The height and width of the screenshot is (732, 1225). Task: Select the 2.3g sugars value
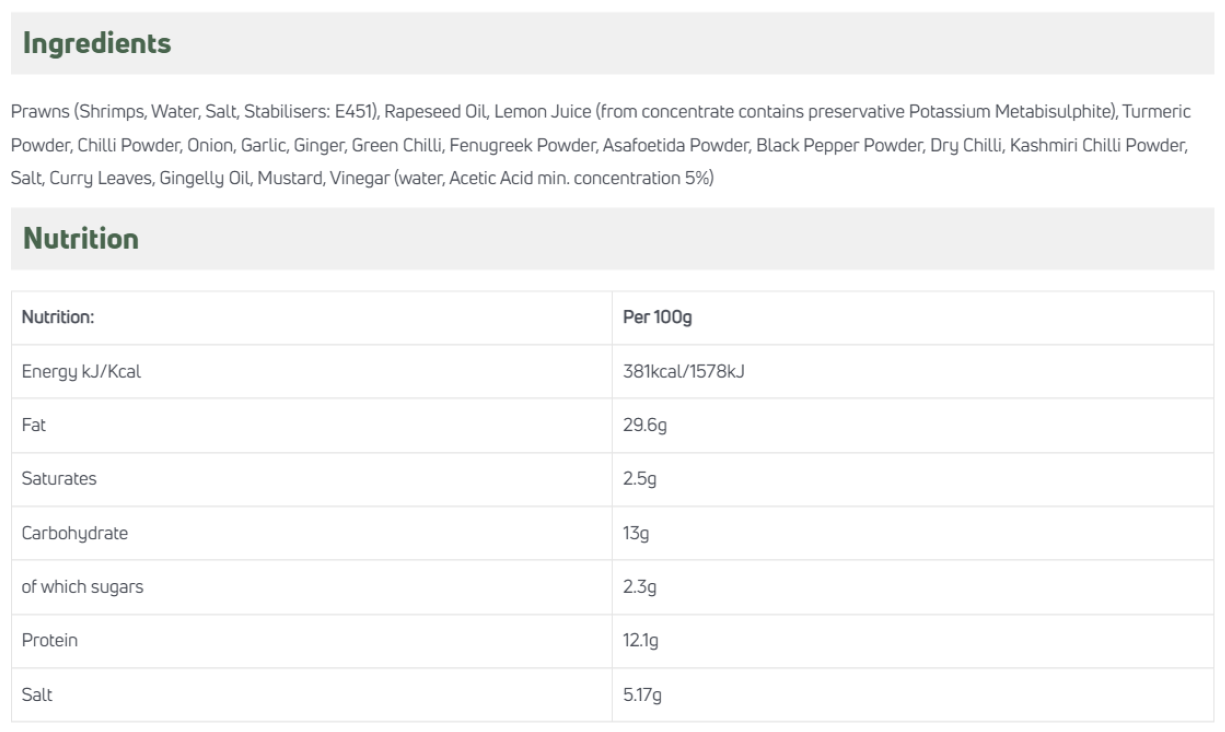point(639,587)
